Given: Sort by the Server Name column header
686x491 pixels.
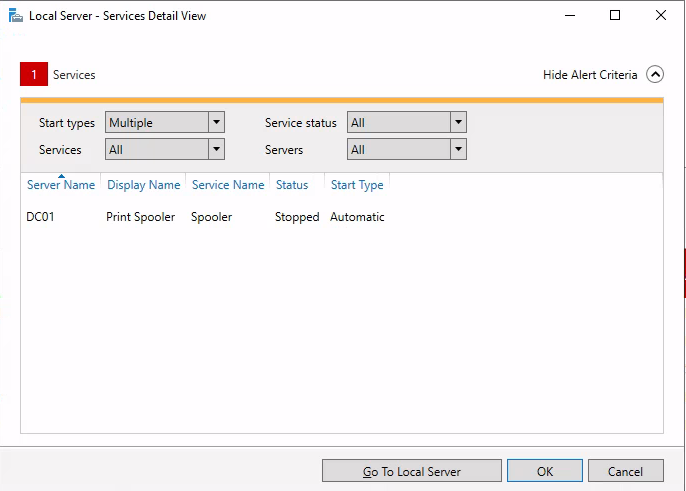Looking at the screenshot, I should coord(61,185).
